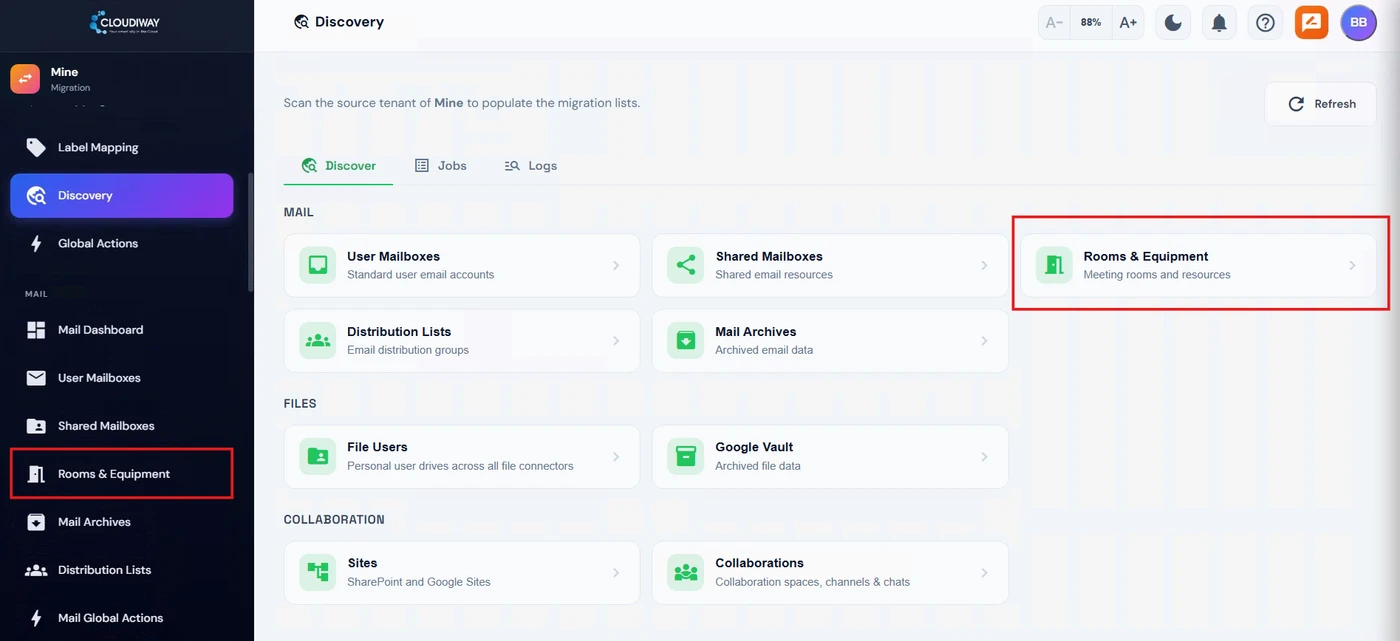Click the Shared Mailboxes card share icon
Viewport: 1400px width, 641px height.
(x=686, y=265)
